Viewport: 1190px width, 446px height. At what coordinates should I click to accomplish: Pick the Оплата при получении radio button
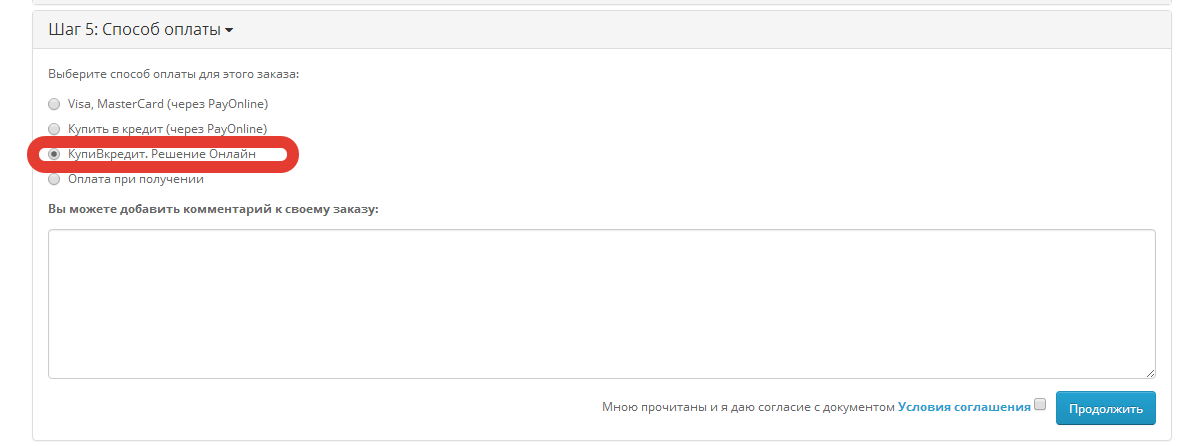54,180
